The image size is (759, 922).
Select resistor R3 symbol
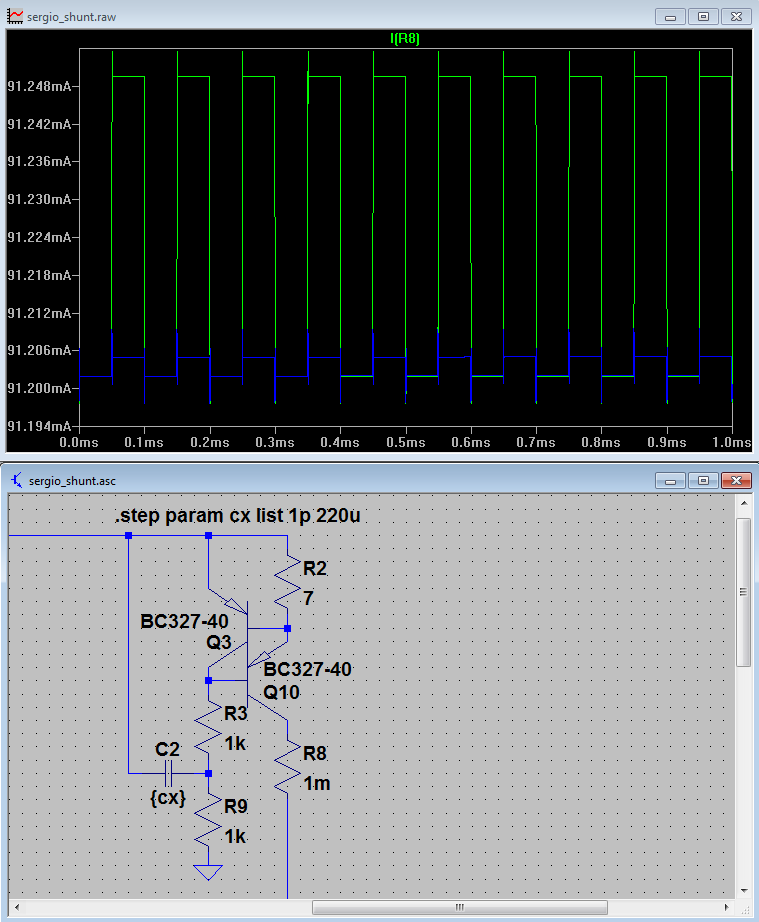(x=208, y=727)
